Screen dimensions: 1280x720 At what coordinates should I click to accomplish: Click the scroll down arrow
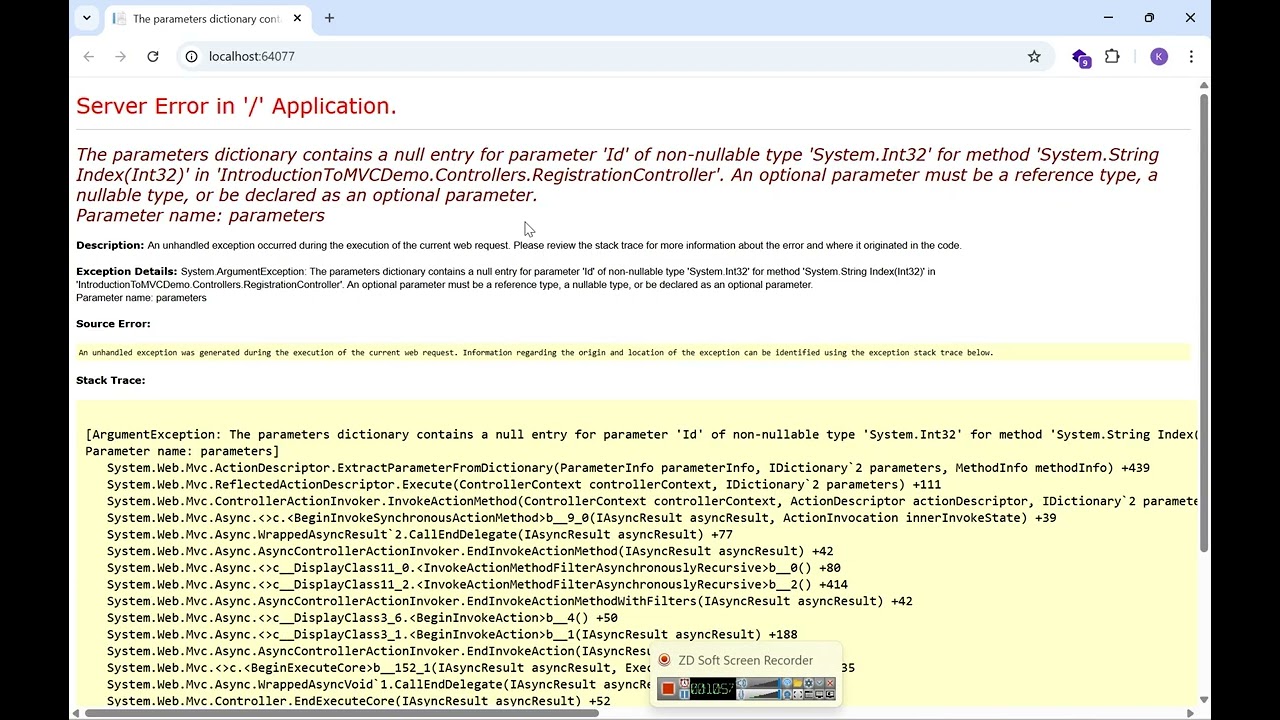click(1204, 700)
